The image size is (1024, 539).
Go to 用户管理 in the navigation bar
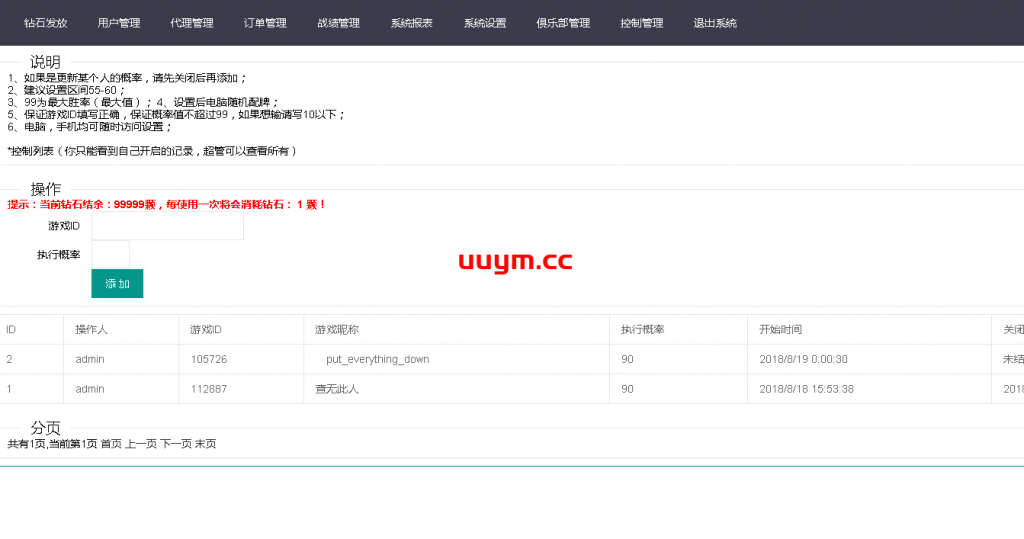(x=119, y=23)
